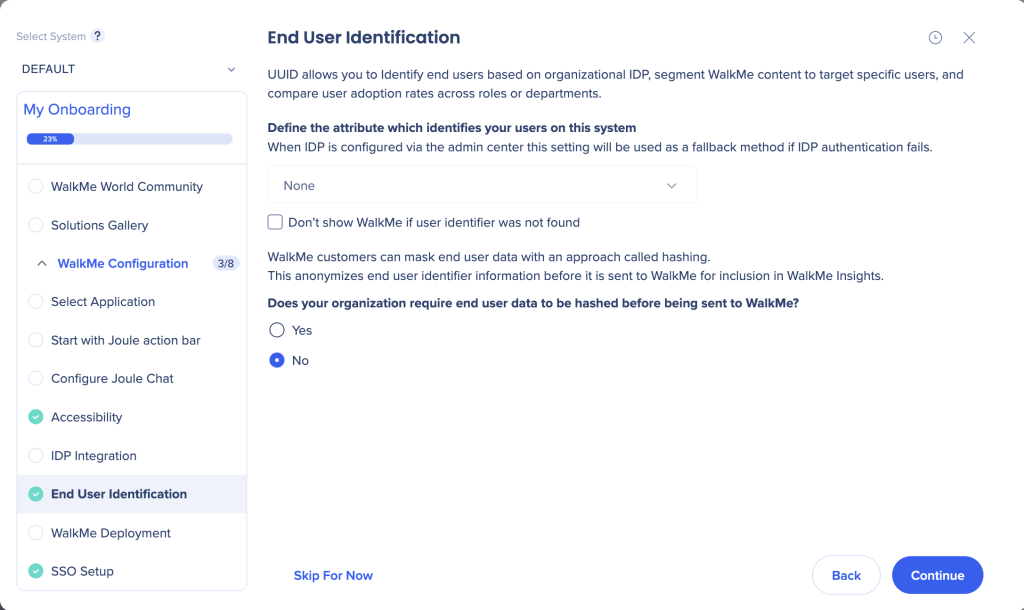Viewport: 1024px width, 610px height.
Task: Collapse the WalkMe Configuration section
Action: [x=42, y=264]
